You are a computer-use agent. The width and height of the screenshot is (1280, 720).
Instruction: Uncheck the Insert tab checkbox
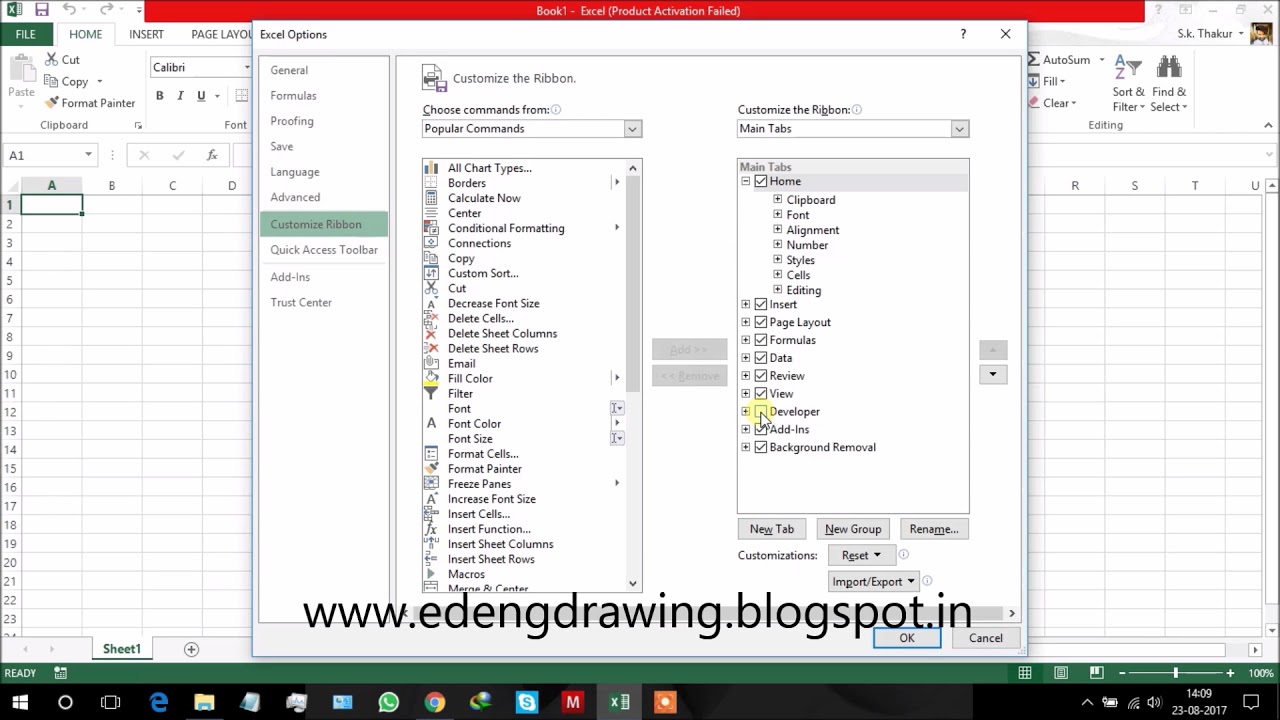pos(761,304)
